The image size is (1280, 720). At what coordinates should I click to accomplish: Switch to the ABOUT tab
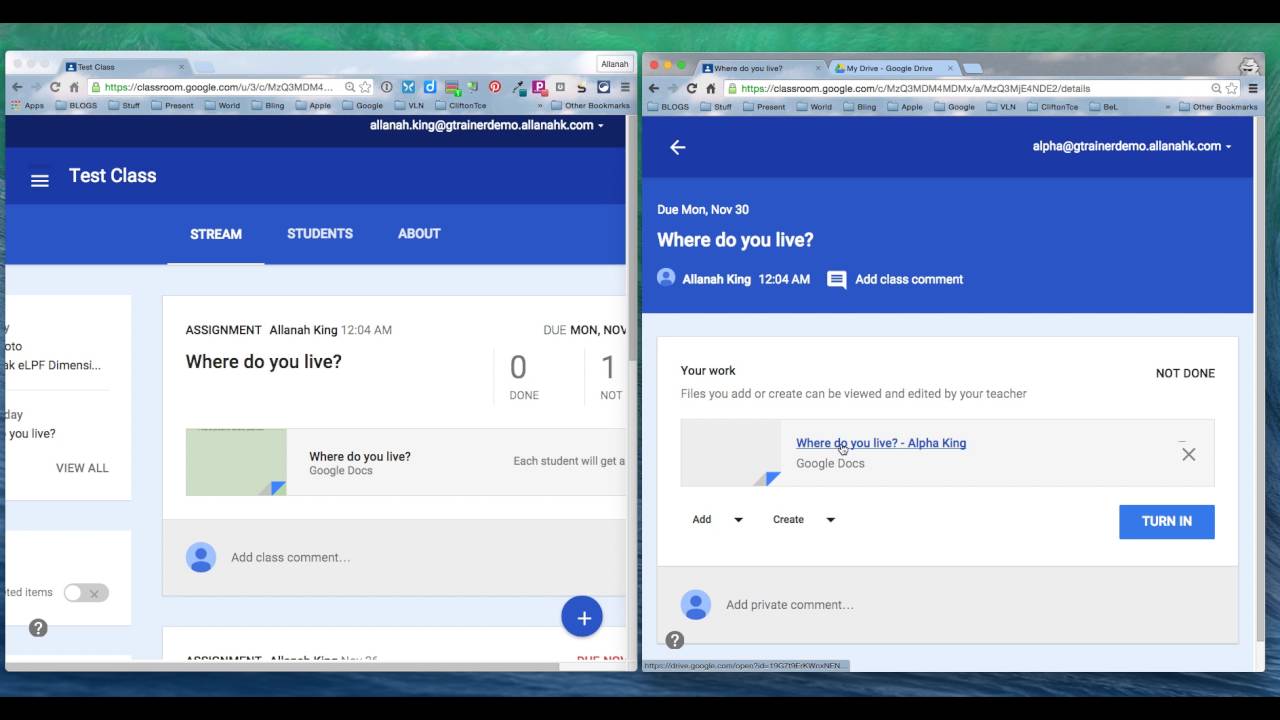[x=419, y=234]
